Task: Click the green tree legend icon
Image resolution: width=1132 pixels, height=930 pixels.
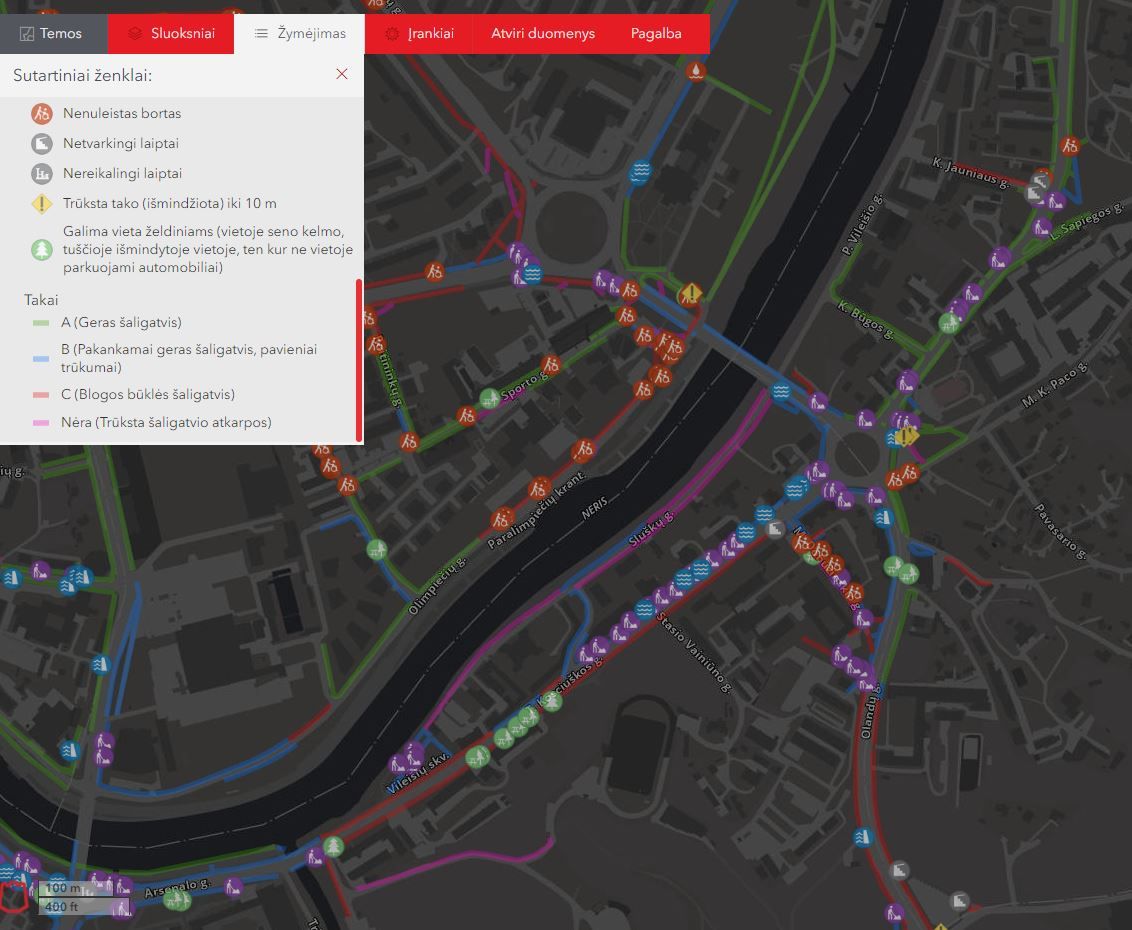Action: (41, 250)
